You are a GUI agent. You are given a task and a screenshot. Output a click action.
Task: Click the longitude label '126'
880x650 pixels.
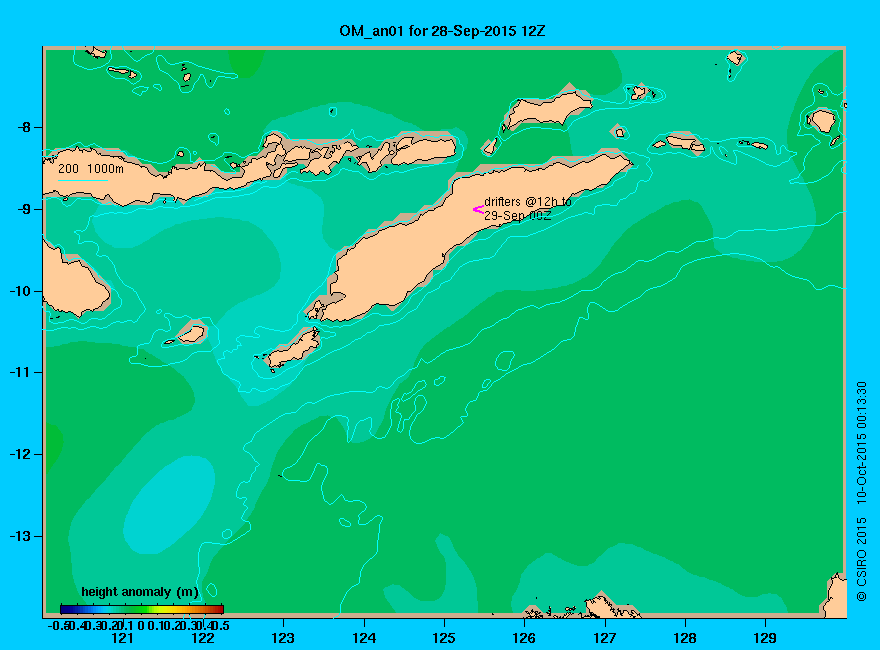click(524, 638)
